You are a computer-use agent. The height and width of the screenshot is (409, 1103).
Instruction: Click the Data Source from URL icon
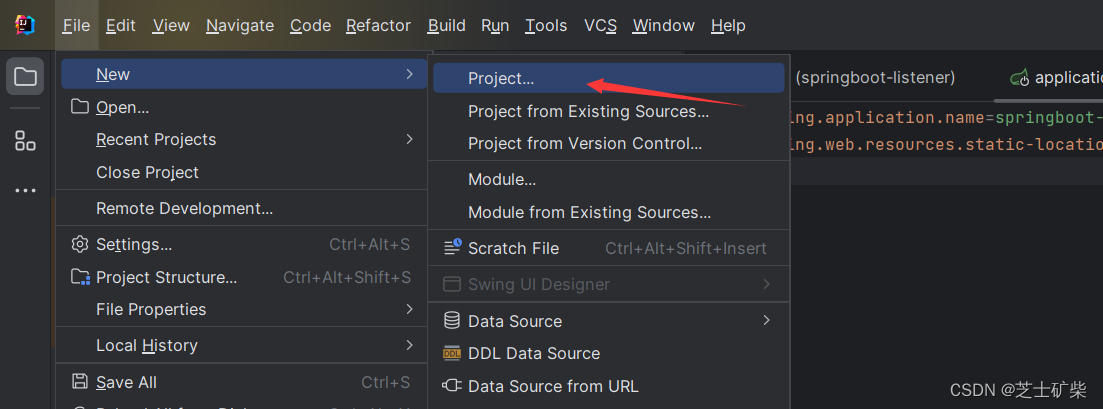click(x=452, y=386)
